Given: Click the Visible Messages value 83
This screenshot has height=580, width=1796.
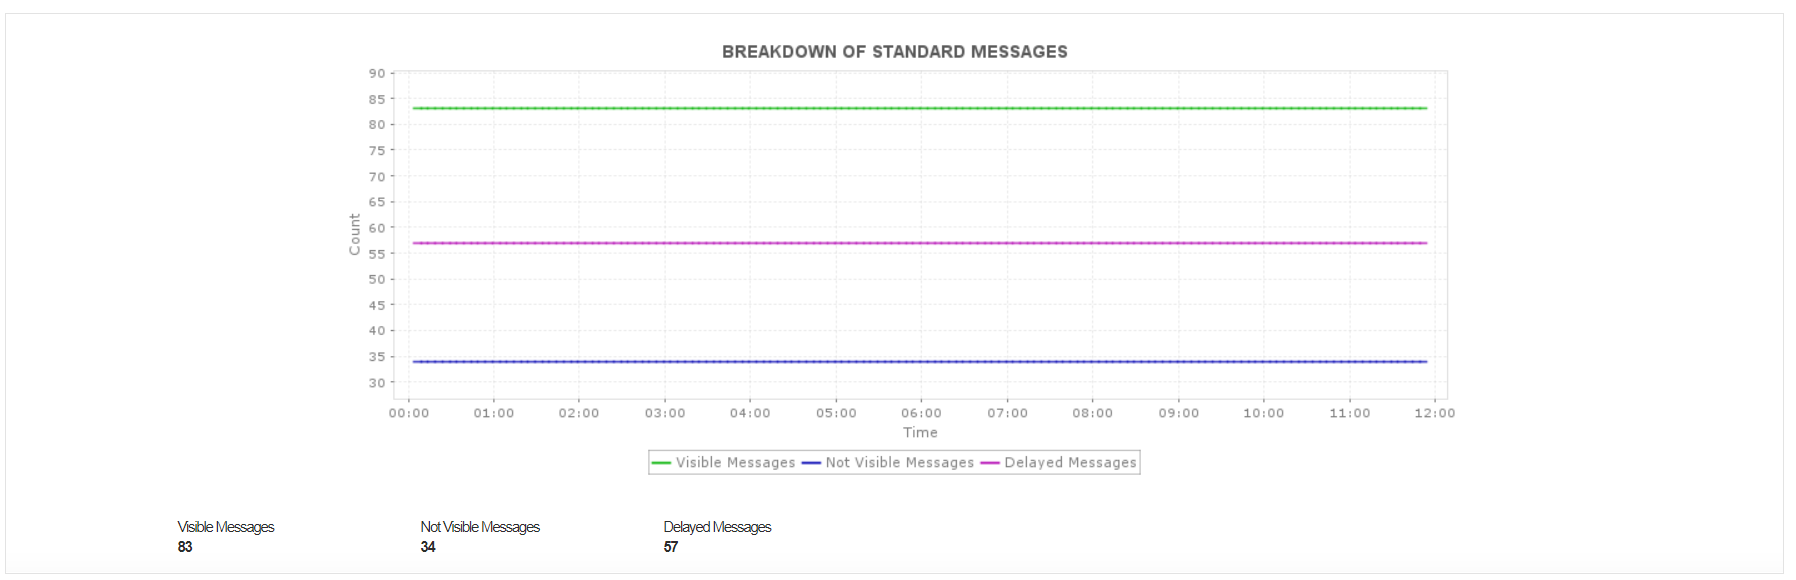Looking at the screenshot, I should pyautogui.click(x=185, y=547).
